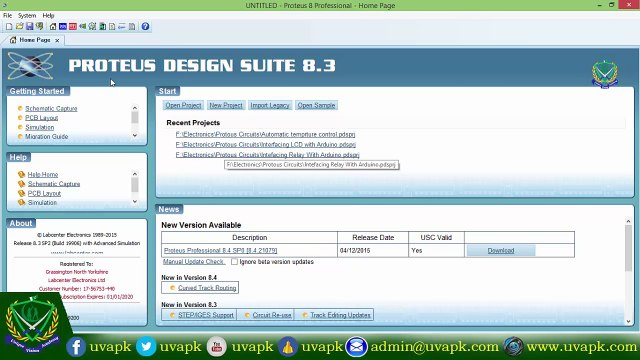Open Schematic Capture in Help panel
Screen dimensions: 640x360
tap(54, 184)
